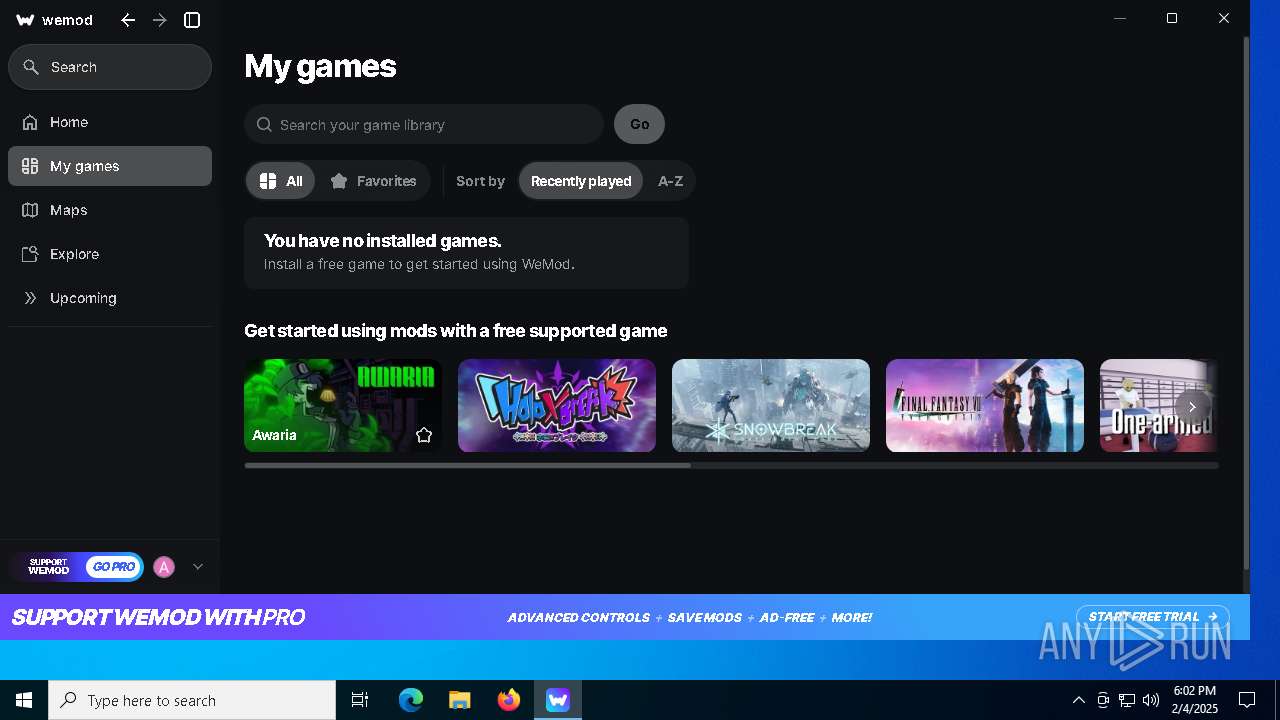
Task: Open File Explorer from taskbar
Action: coord(460,700)
